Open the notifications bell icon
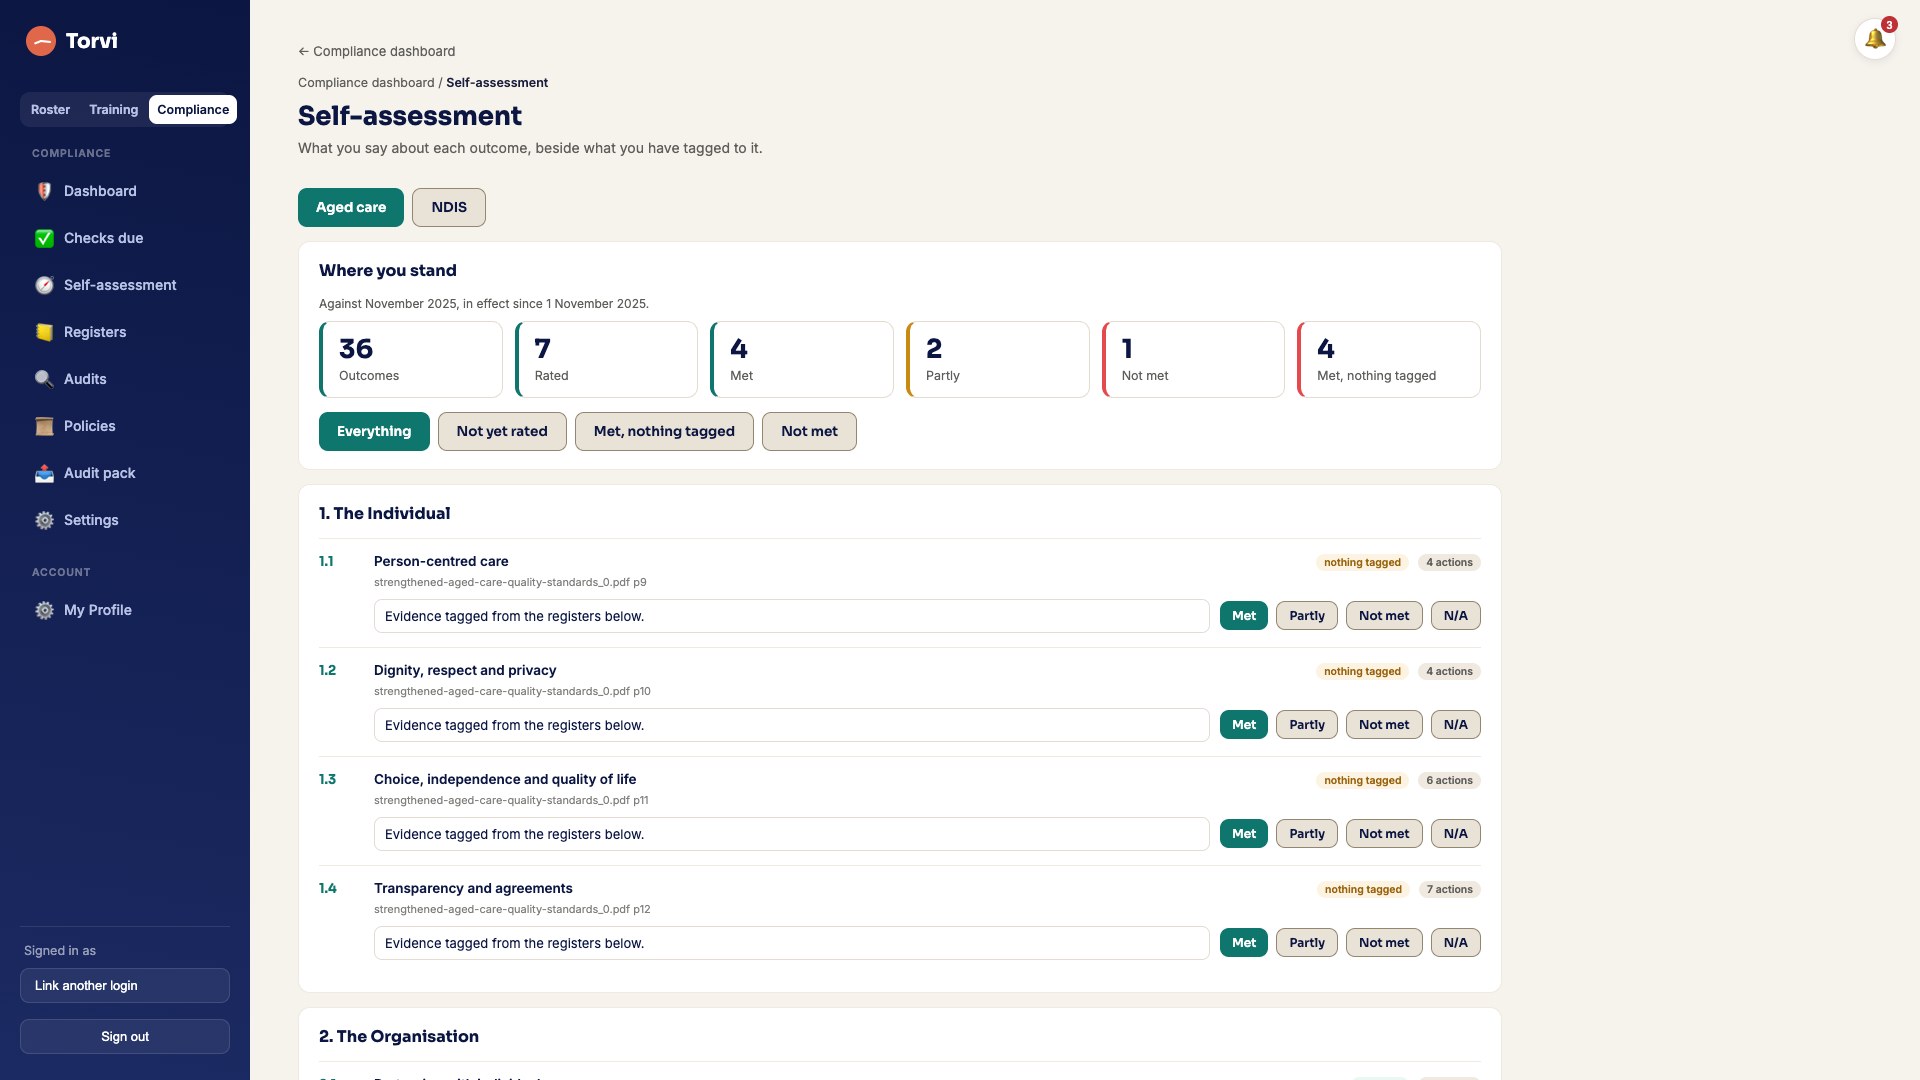1920x1080 pixels. (1874, 40)
